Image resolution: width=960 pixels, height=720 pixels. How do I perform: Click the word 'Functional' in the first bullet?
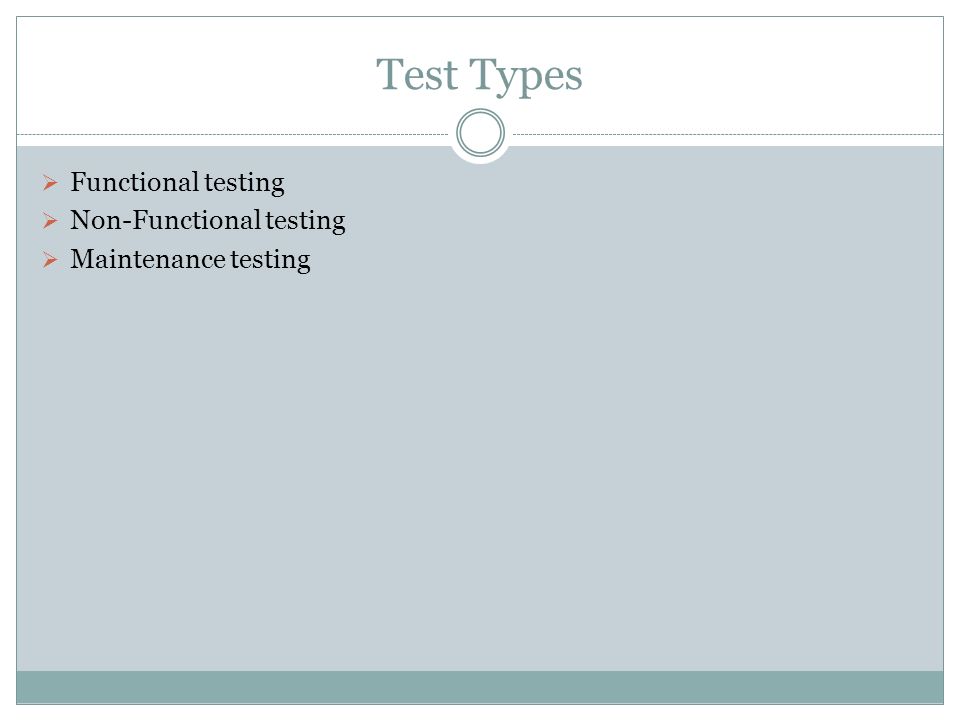tap(135, 182)
